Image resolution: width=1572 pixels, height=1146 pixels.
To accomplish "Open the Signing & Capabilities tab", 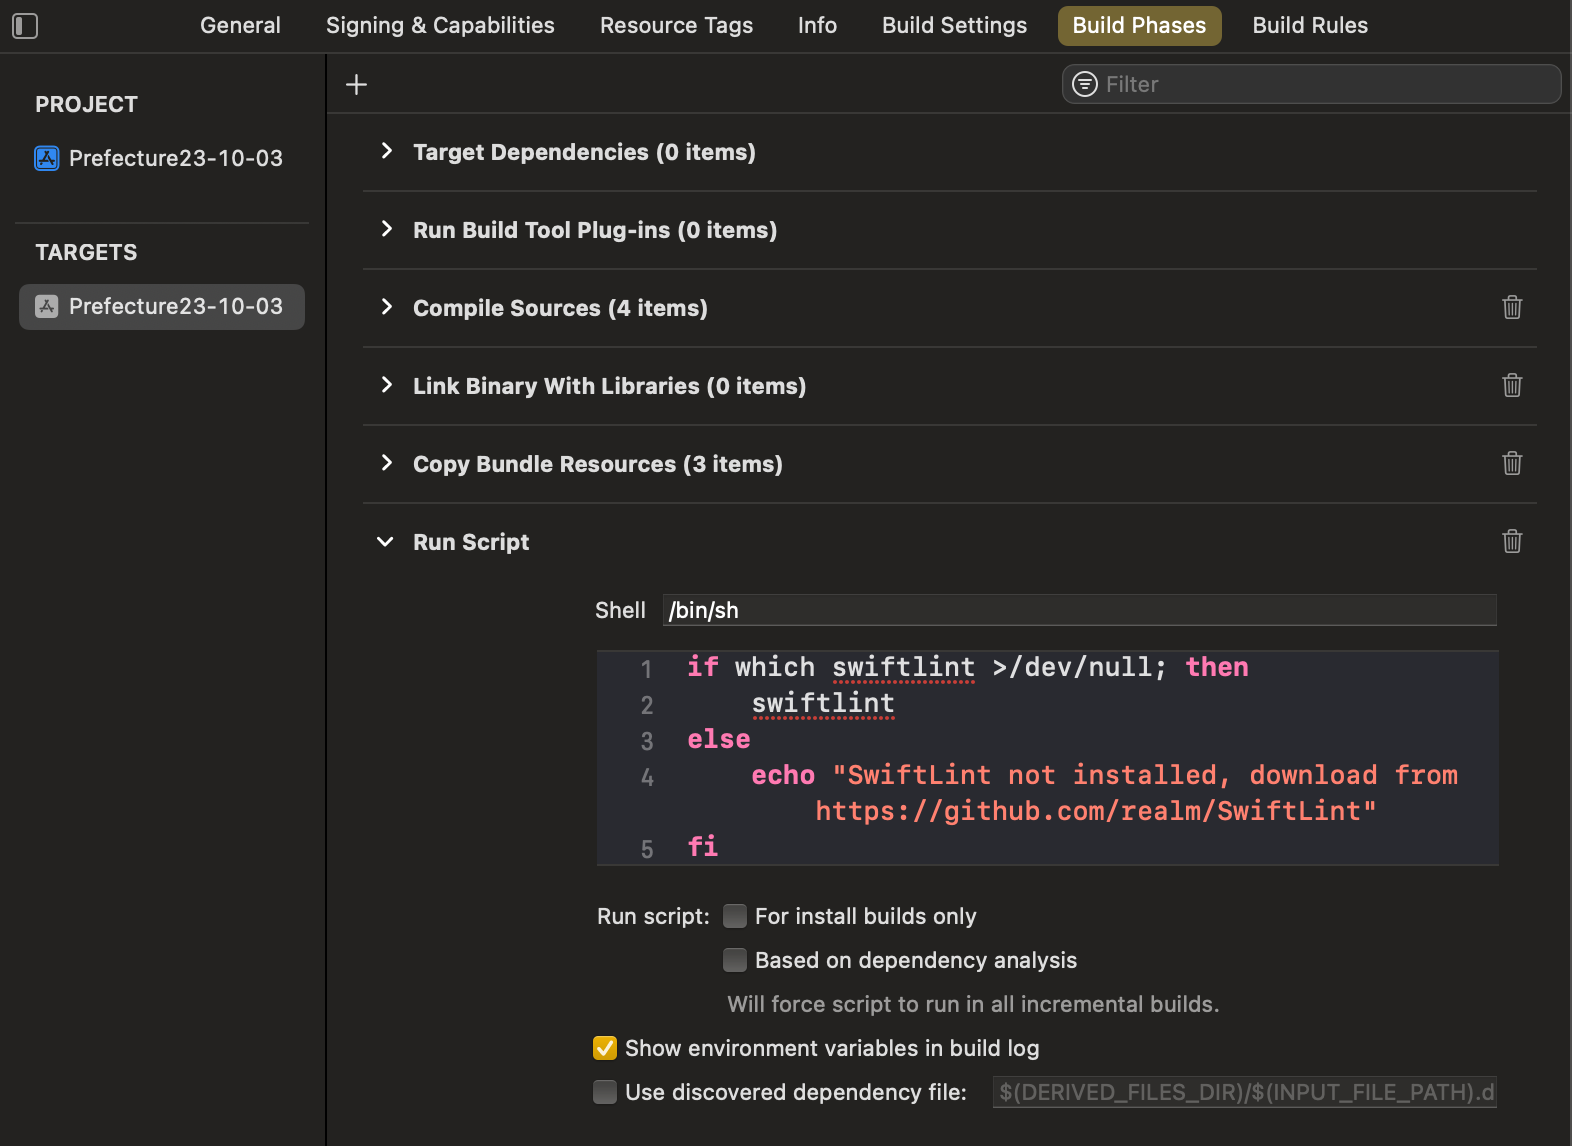I will pos(440,26).
